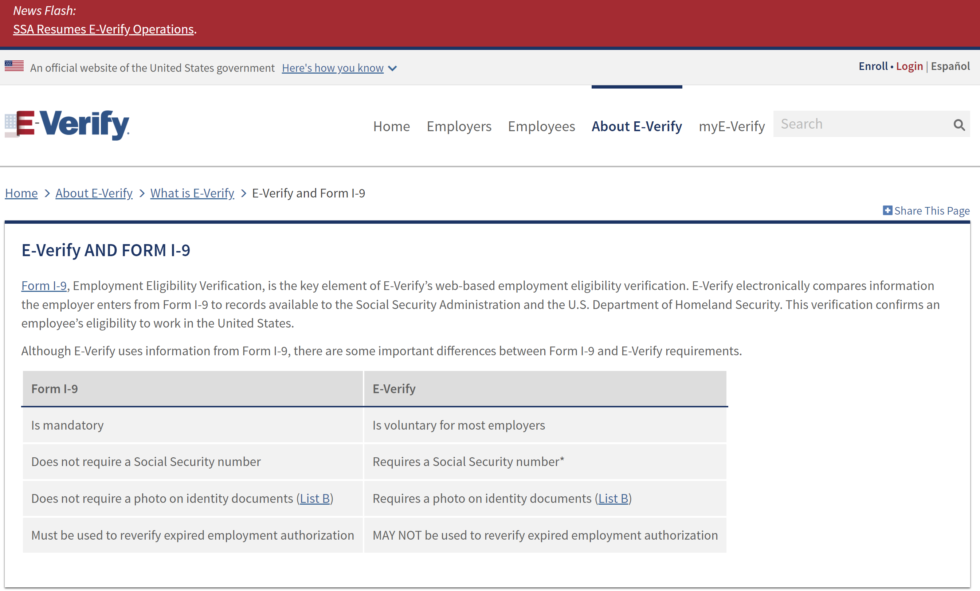Open the Employers menu
980x591 pixels.
coord(459,126)
